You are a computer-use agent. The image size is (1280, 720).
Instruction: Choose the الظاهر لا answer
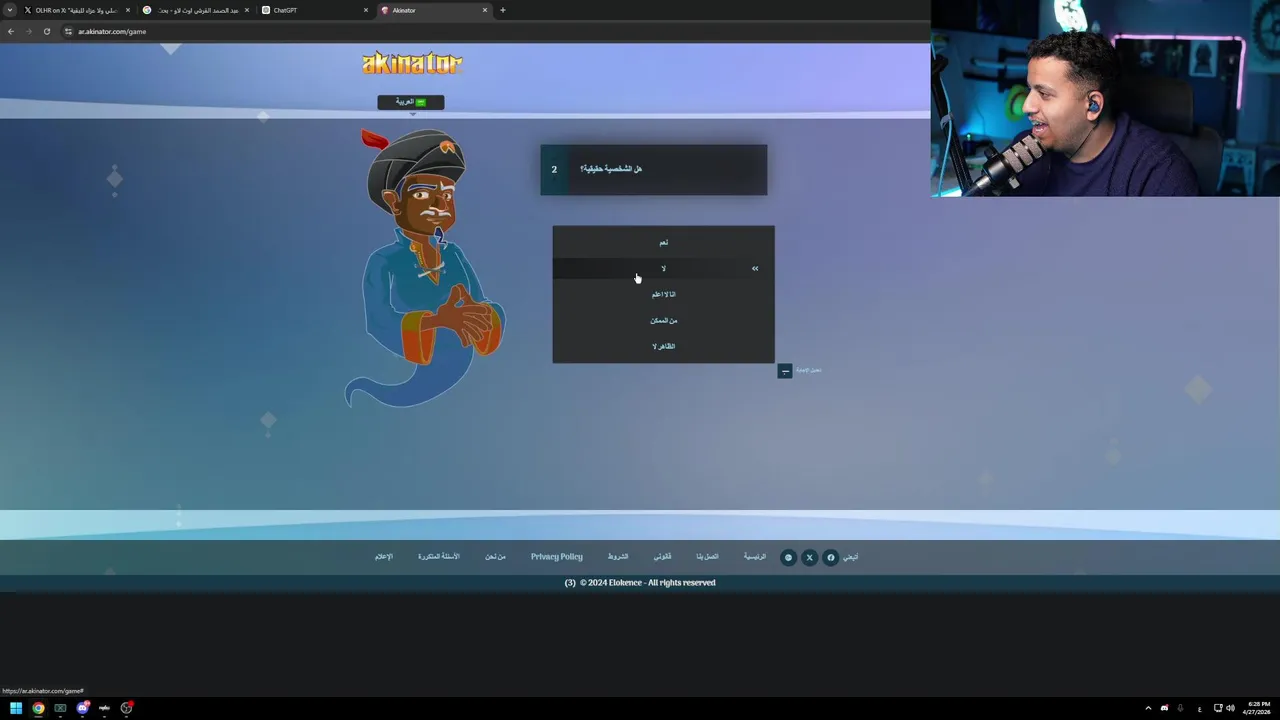point(663,346)
